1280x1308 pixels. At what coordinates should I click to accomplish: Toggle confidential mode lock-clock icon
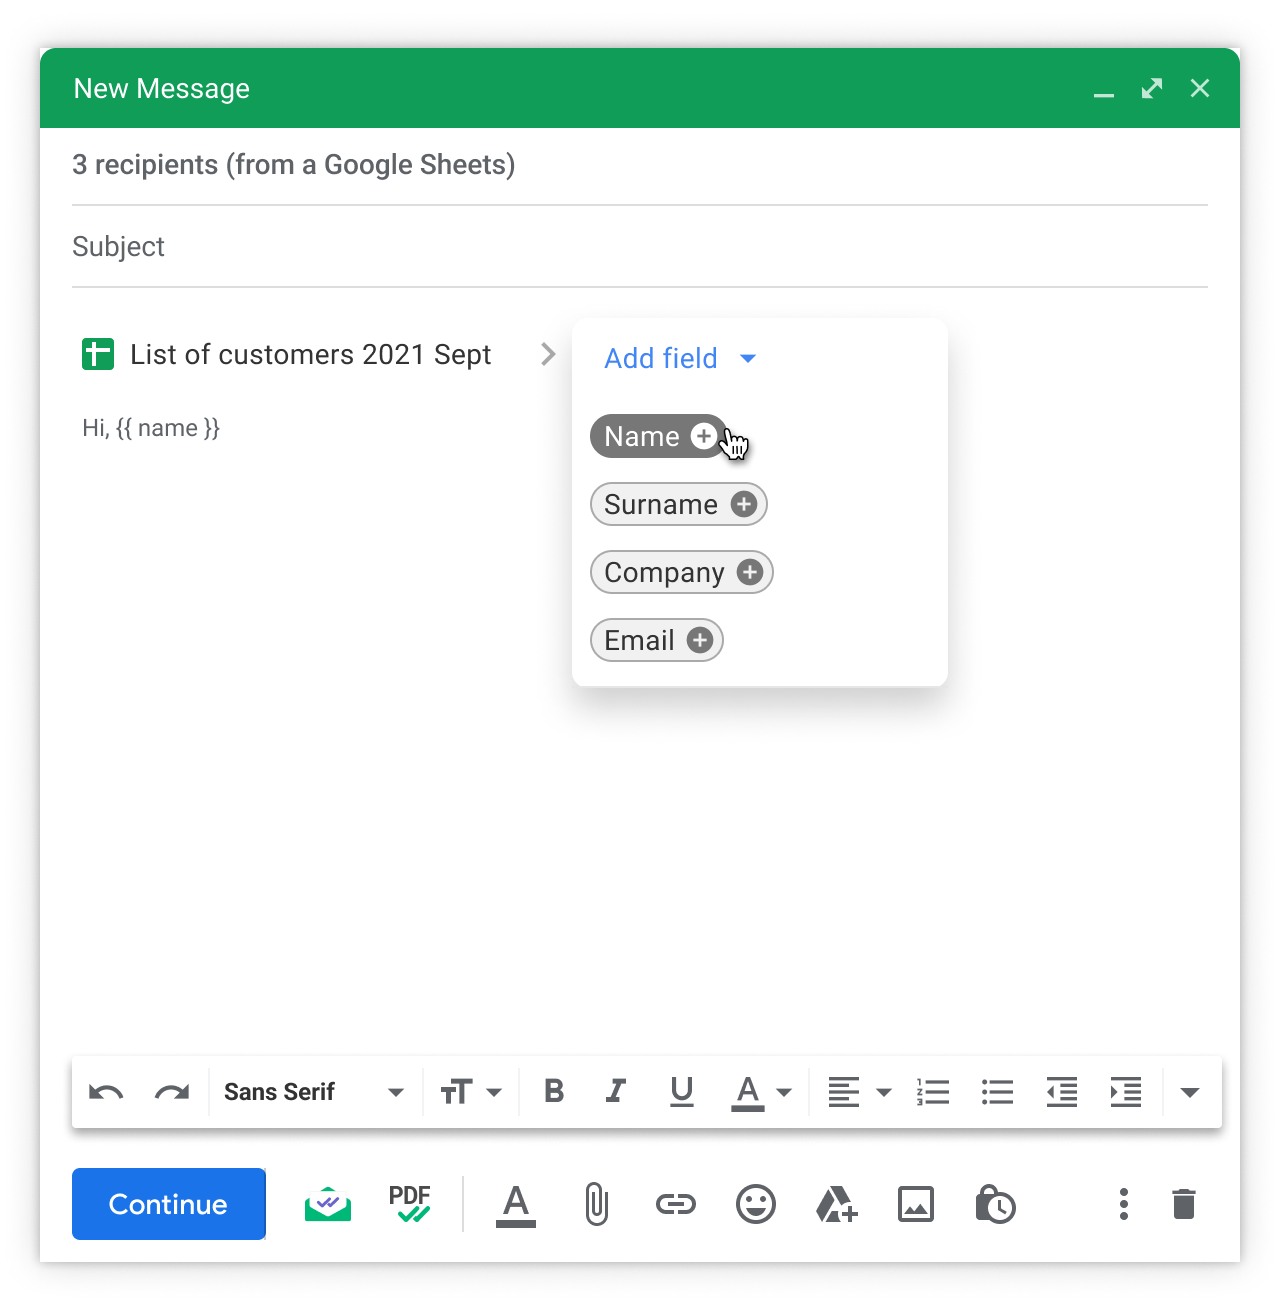(995, 1204)
